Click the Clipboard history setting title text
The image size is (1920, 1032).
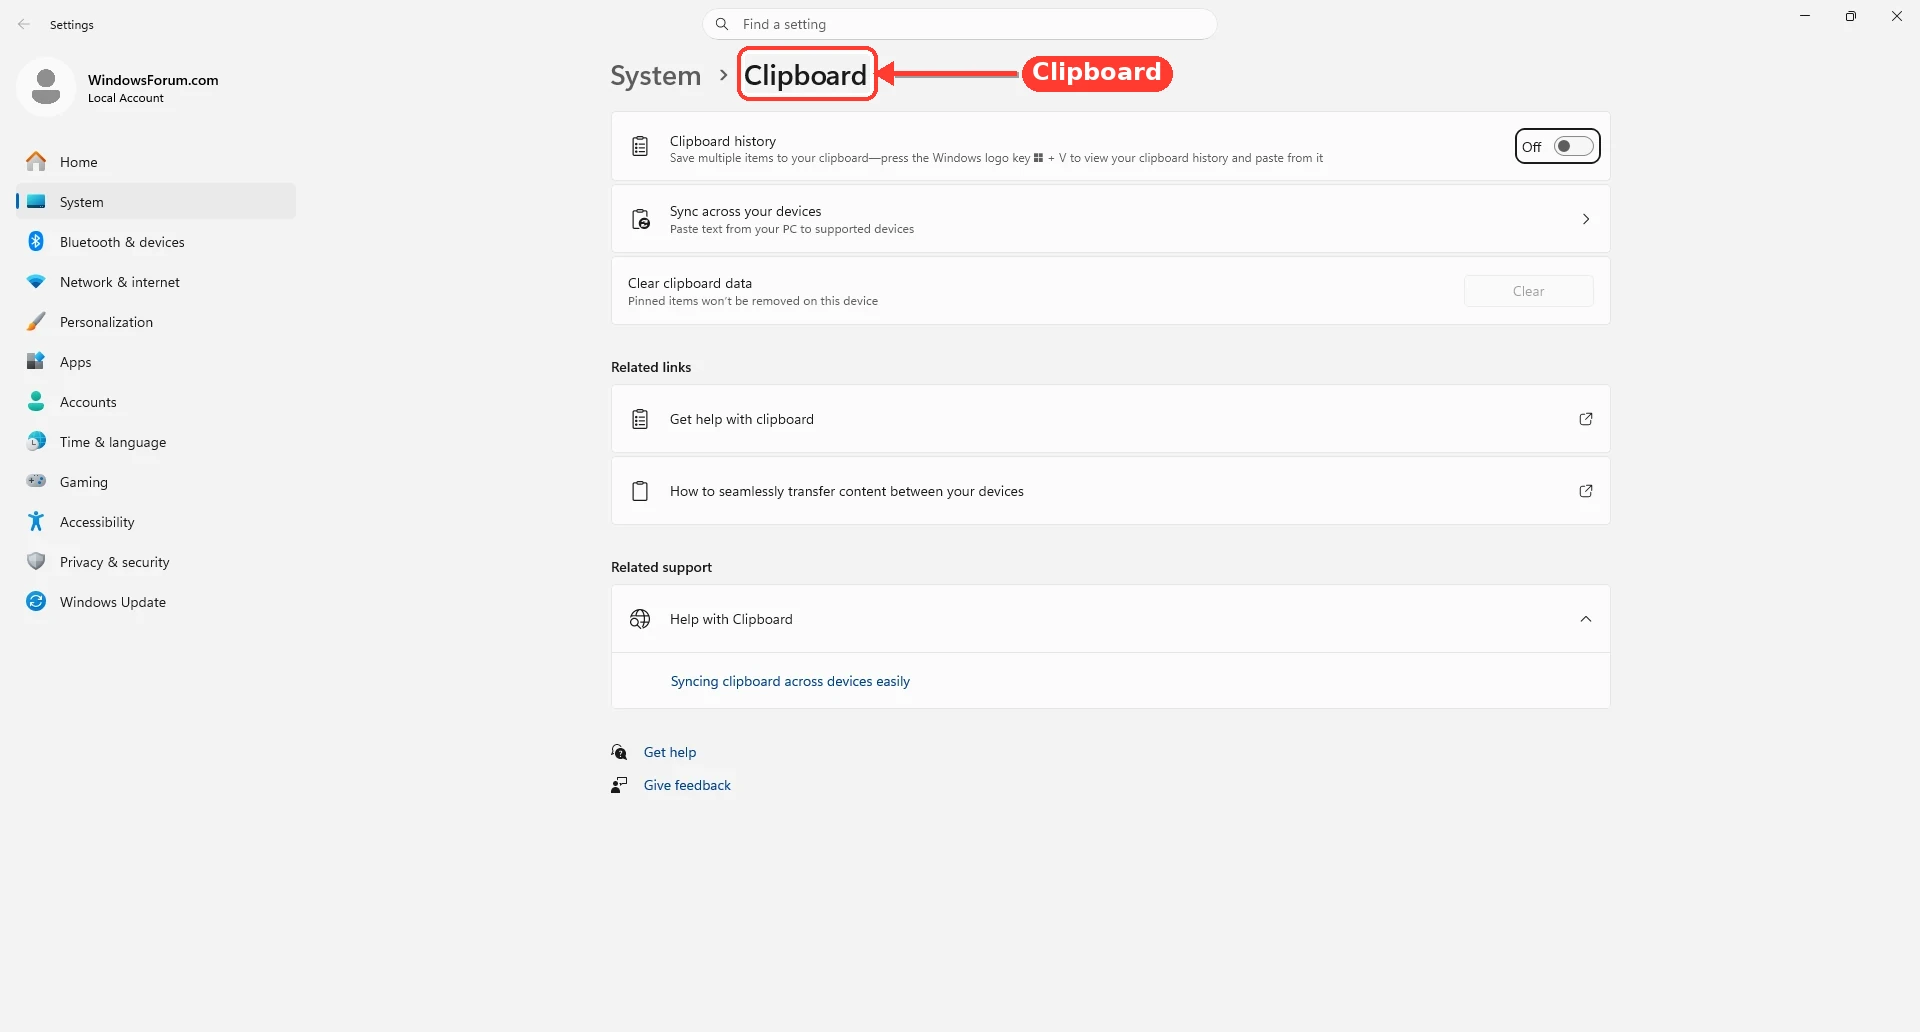723,141
